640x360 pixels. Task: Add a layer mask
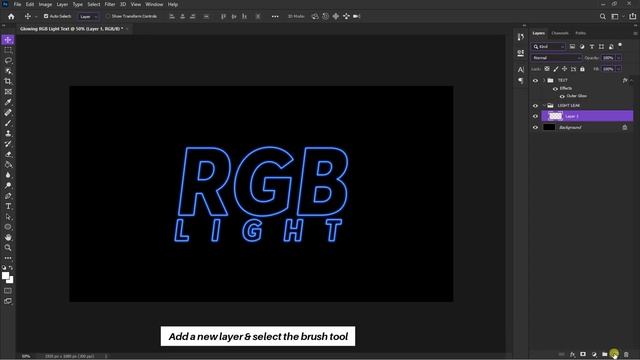pyautogui.click(x=583, y=354)
